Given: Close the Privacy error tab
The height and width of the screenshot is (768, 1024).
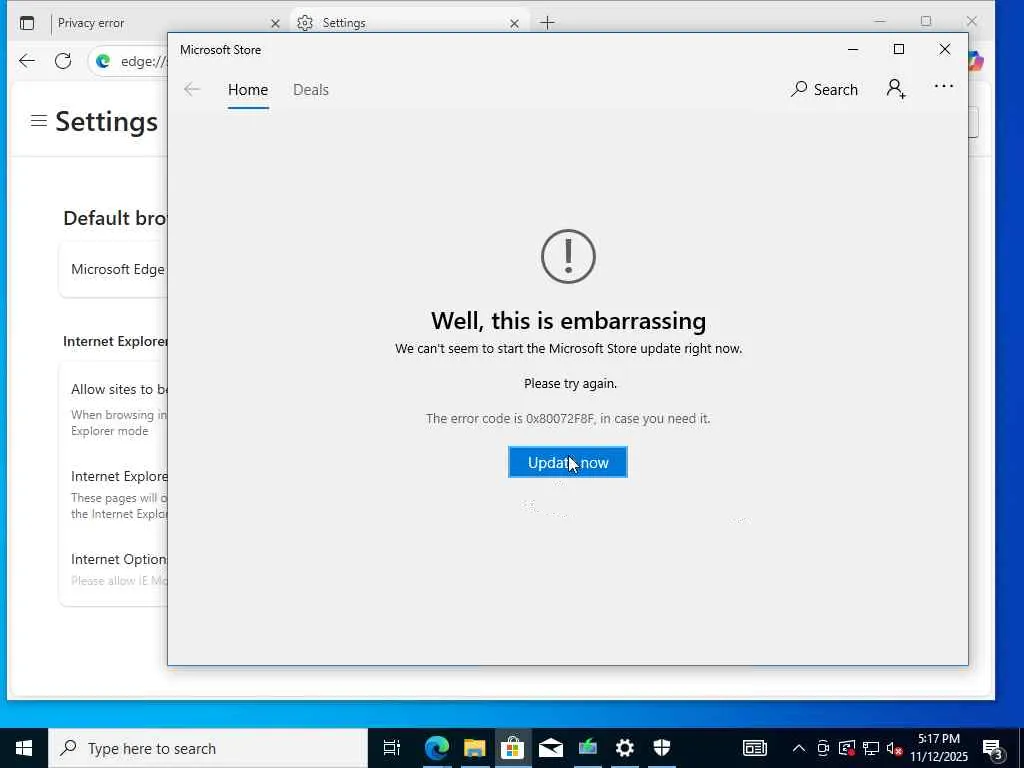Looking at the screenshot, I should click(275, 24).
